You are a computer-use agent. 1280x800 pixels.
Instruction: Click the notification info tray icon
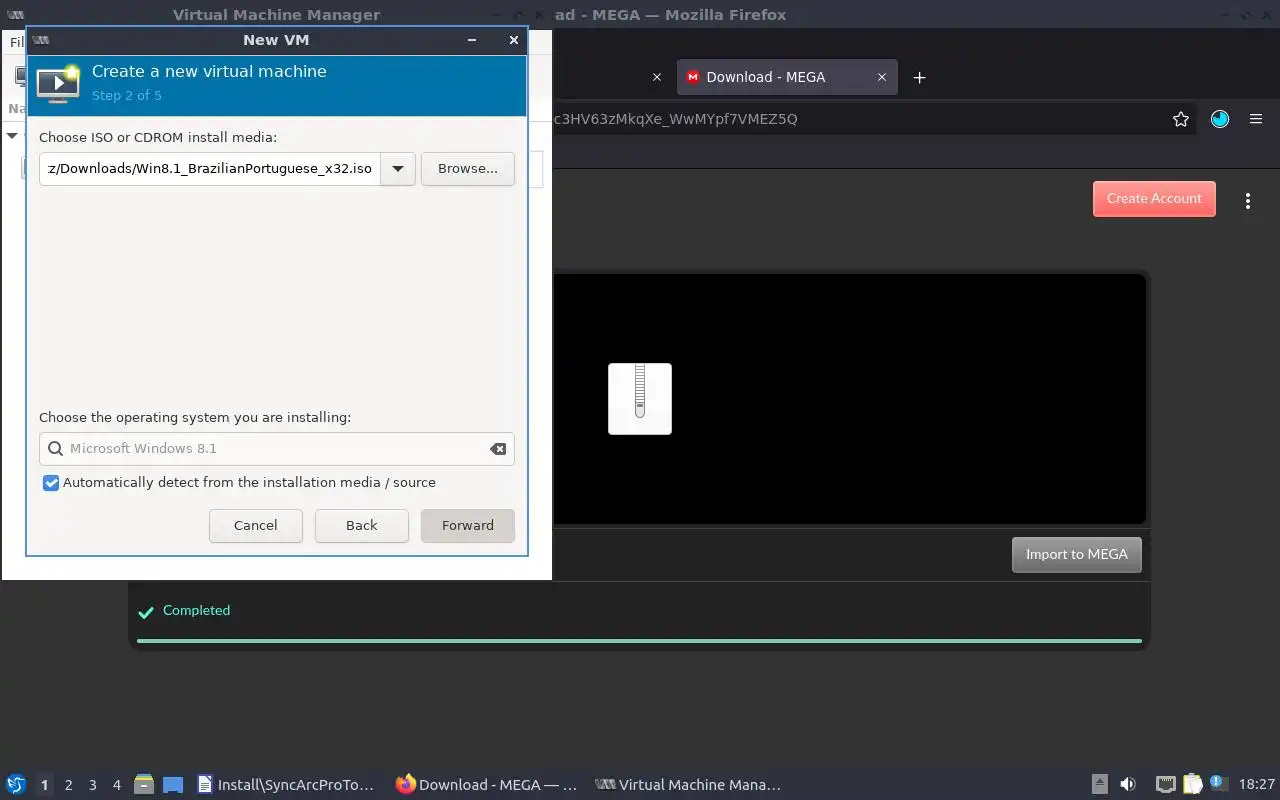(x=1218, y=783)
